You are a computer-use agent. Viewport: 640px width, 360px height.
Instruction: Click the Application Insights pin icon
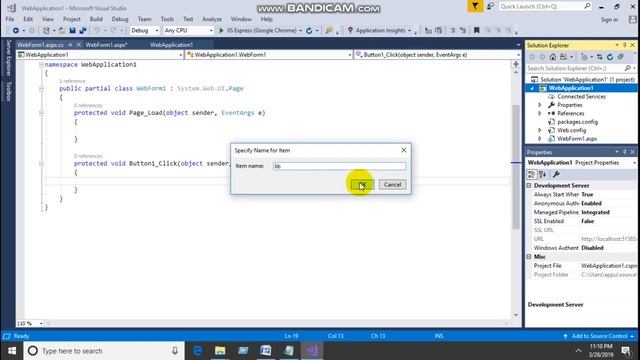point(350,31)
